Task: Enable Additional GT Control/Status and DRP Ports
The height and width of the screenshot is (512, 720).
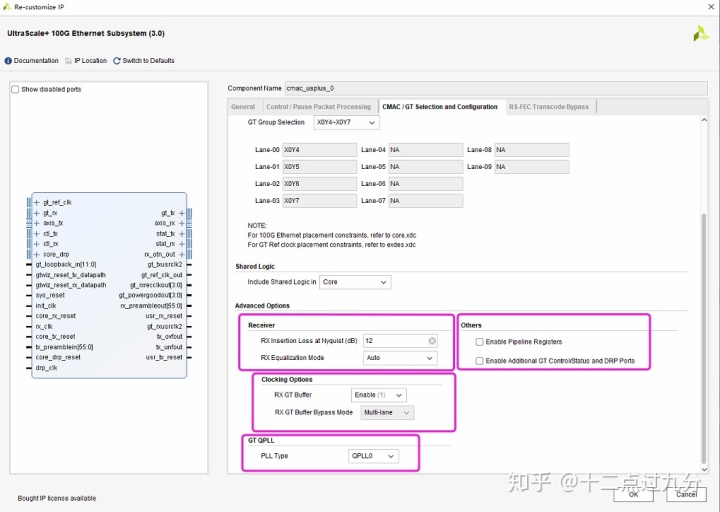Action: [x=479, y=361]
